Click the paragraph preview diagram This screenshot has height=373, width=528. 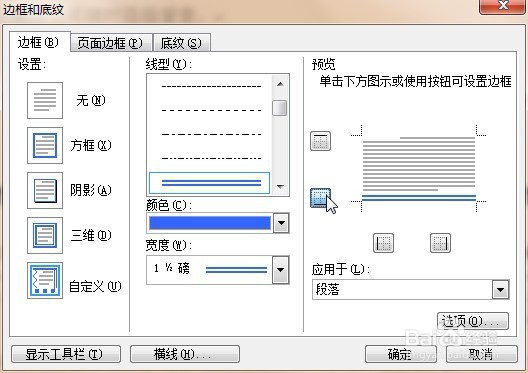coord(419,168)
